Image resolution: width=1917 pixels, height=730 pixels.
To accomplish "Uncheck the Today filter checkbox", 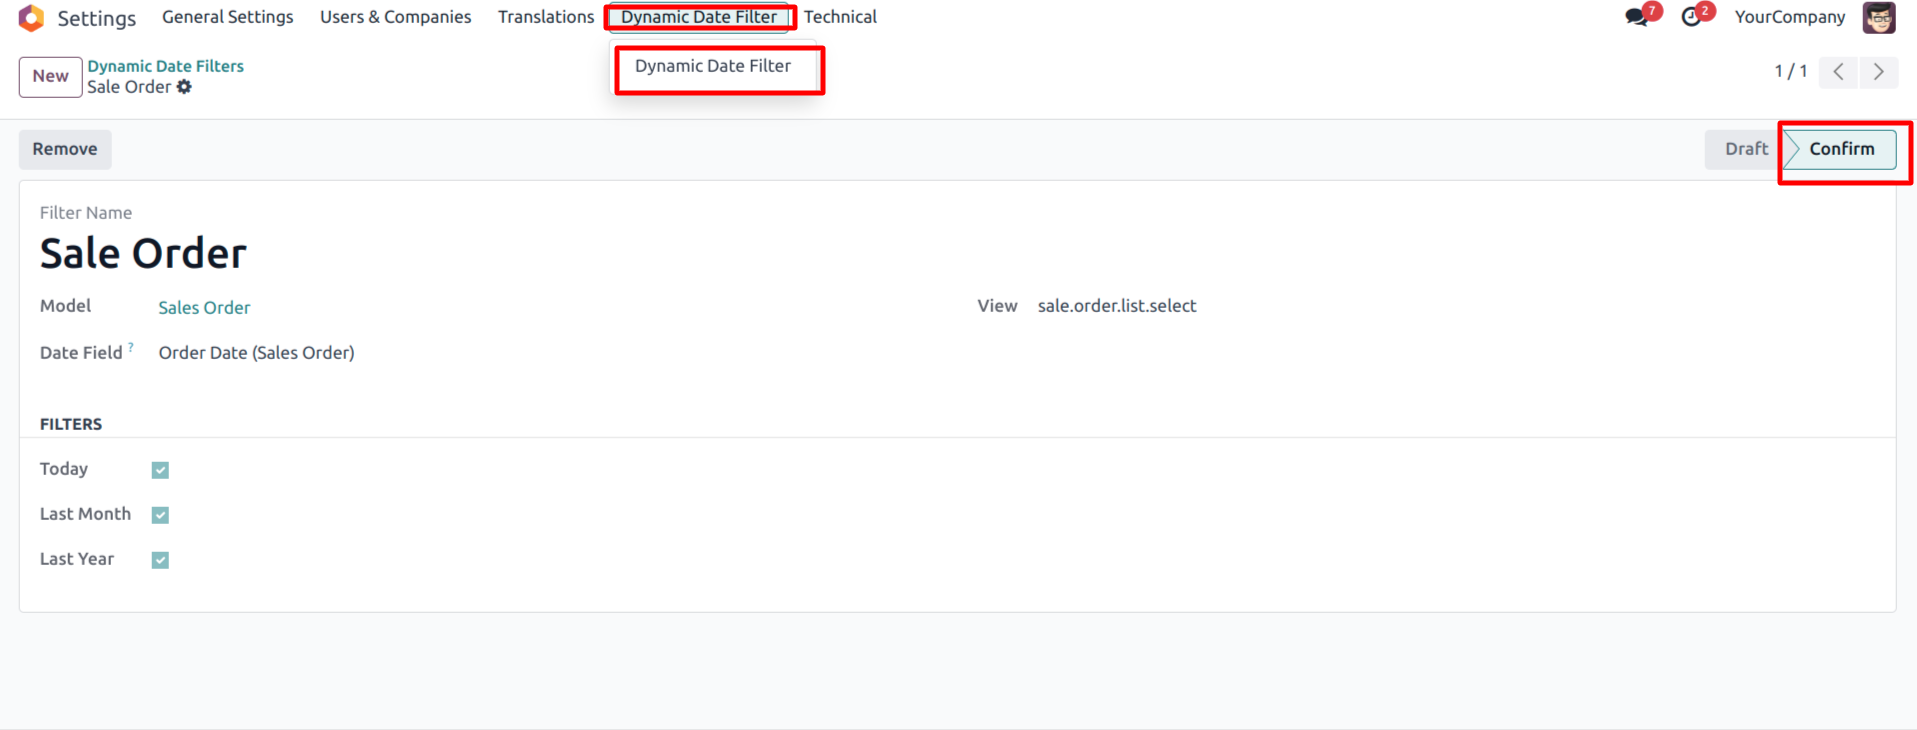I will point(160,470).
